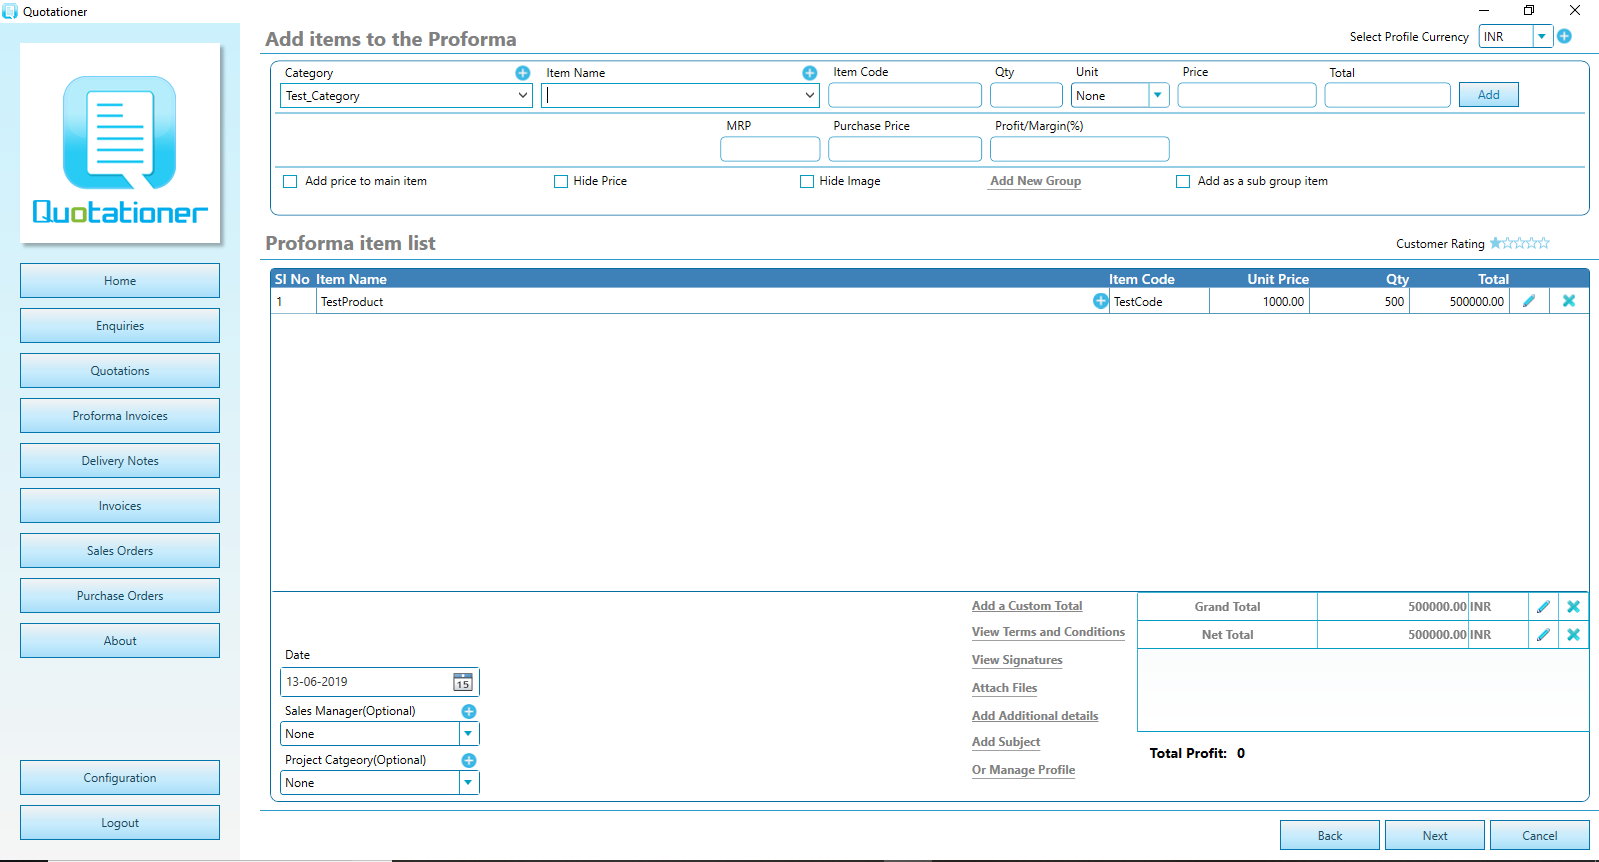Expand TestProduct row with plus icon

(x=1100, y=301)
